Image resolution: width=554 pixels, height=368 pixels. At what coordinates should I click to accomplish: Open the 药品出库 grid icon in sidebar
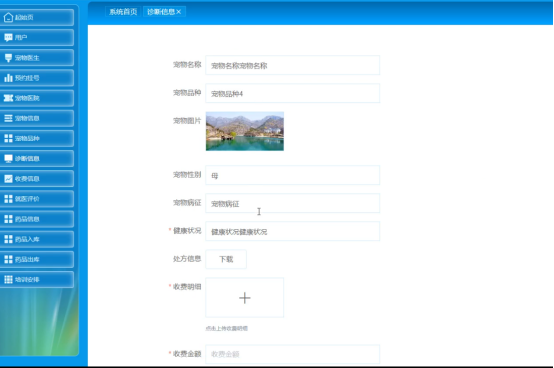tap(8, 259)
